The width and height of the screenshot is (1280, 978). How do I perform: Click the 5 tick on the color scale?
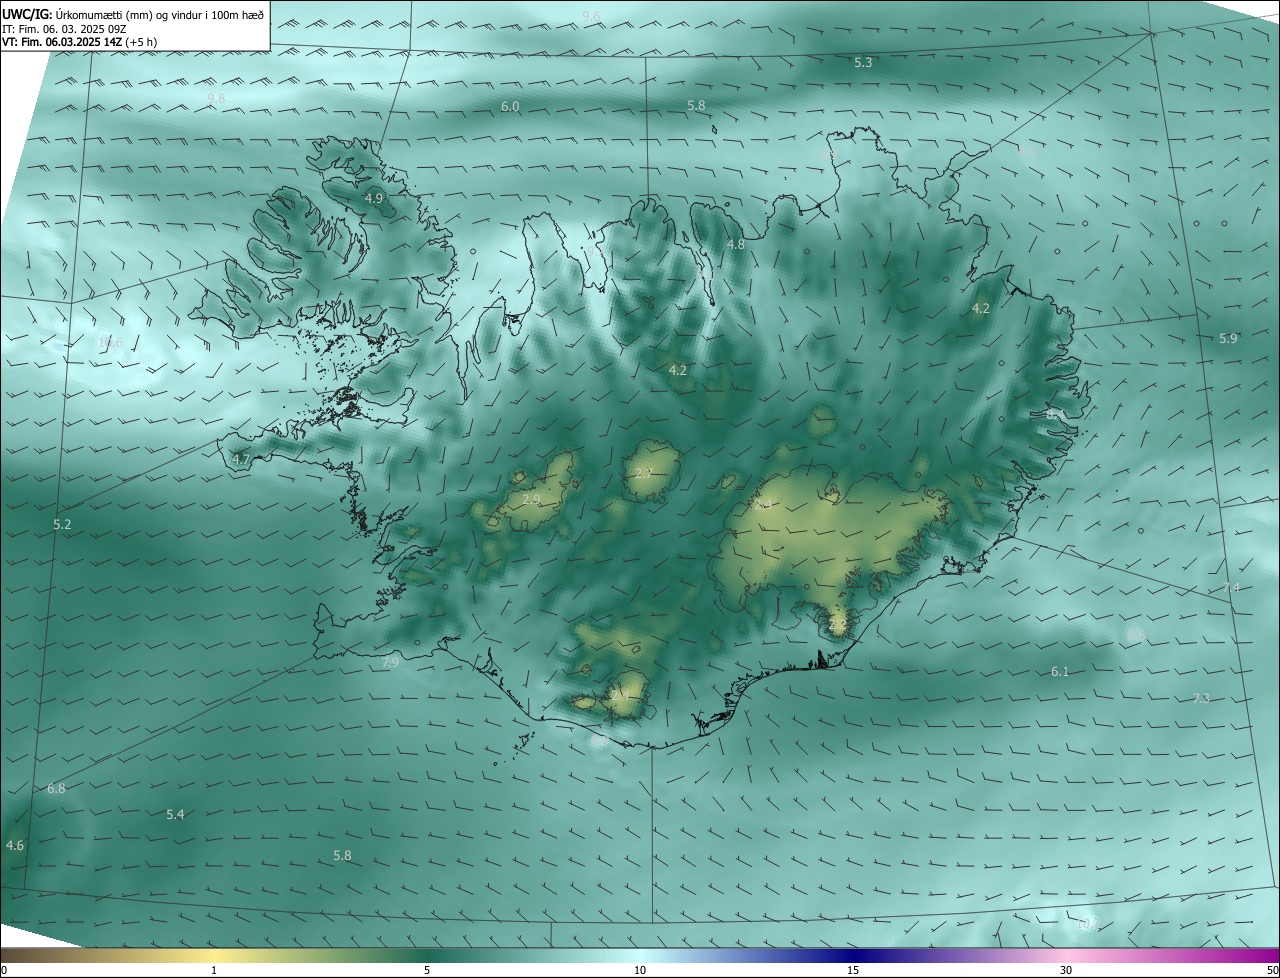point(427,970)
